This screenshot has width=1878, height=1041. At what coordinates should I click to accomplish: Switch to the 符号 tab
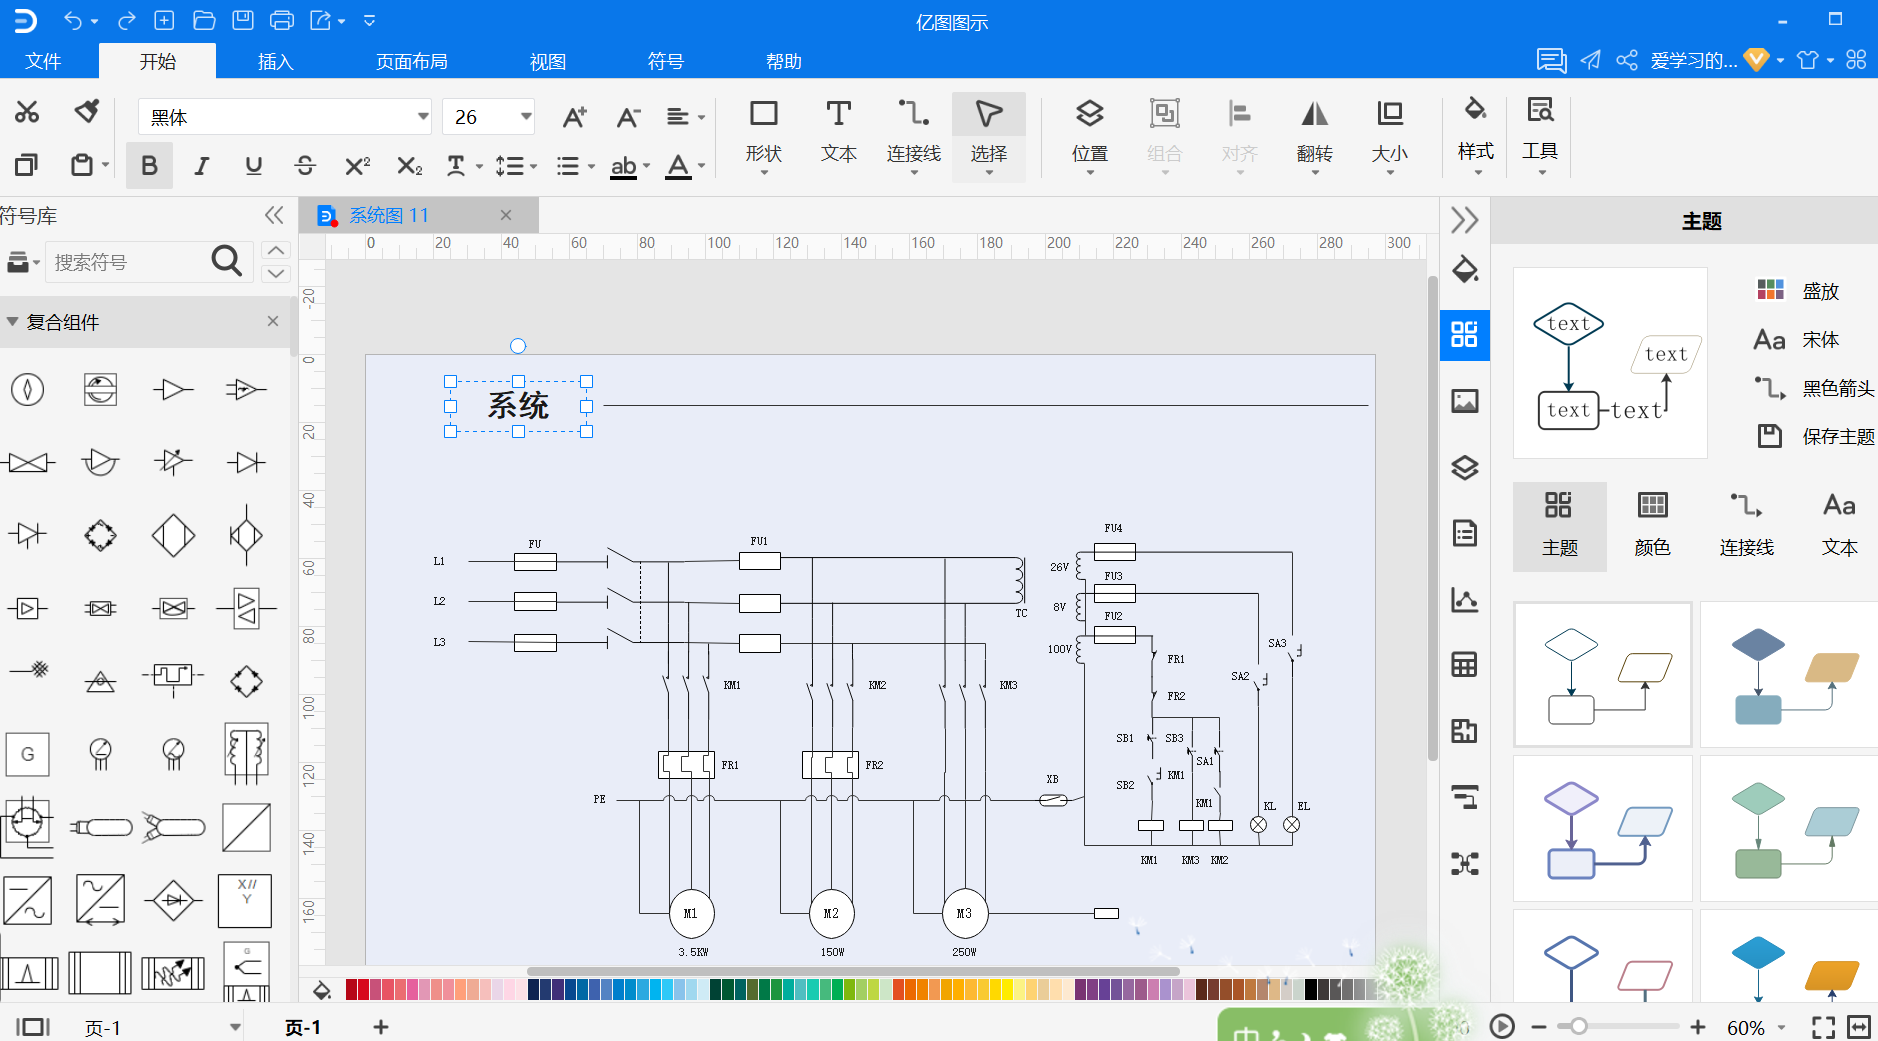click(x=665, y=61)
